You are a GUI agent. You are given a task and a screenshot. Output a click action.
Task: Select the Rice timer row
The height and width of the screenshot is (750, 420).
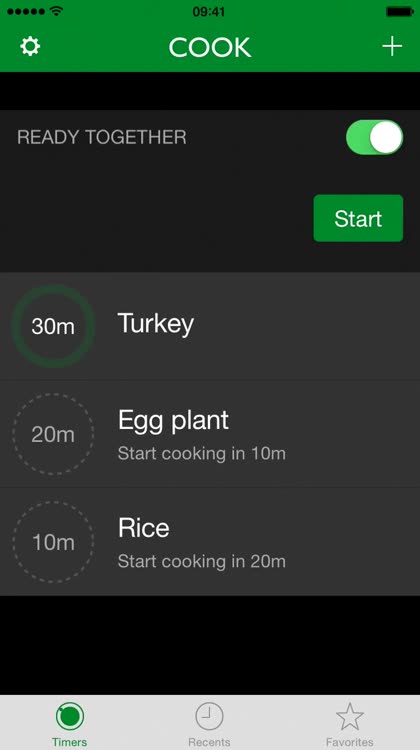point(210,542)
